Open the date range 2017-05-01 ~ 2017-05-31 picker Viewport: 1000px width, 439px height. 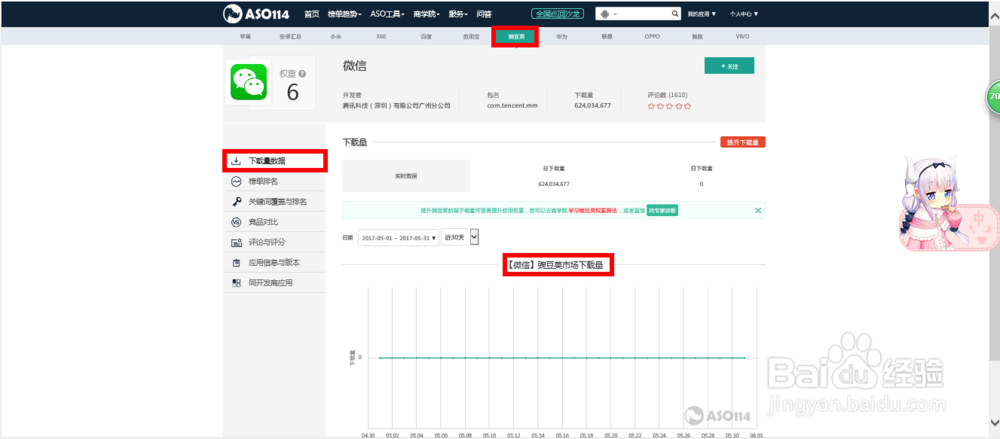(398, 237)
